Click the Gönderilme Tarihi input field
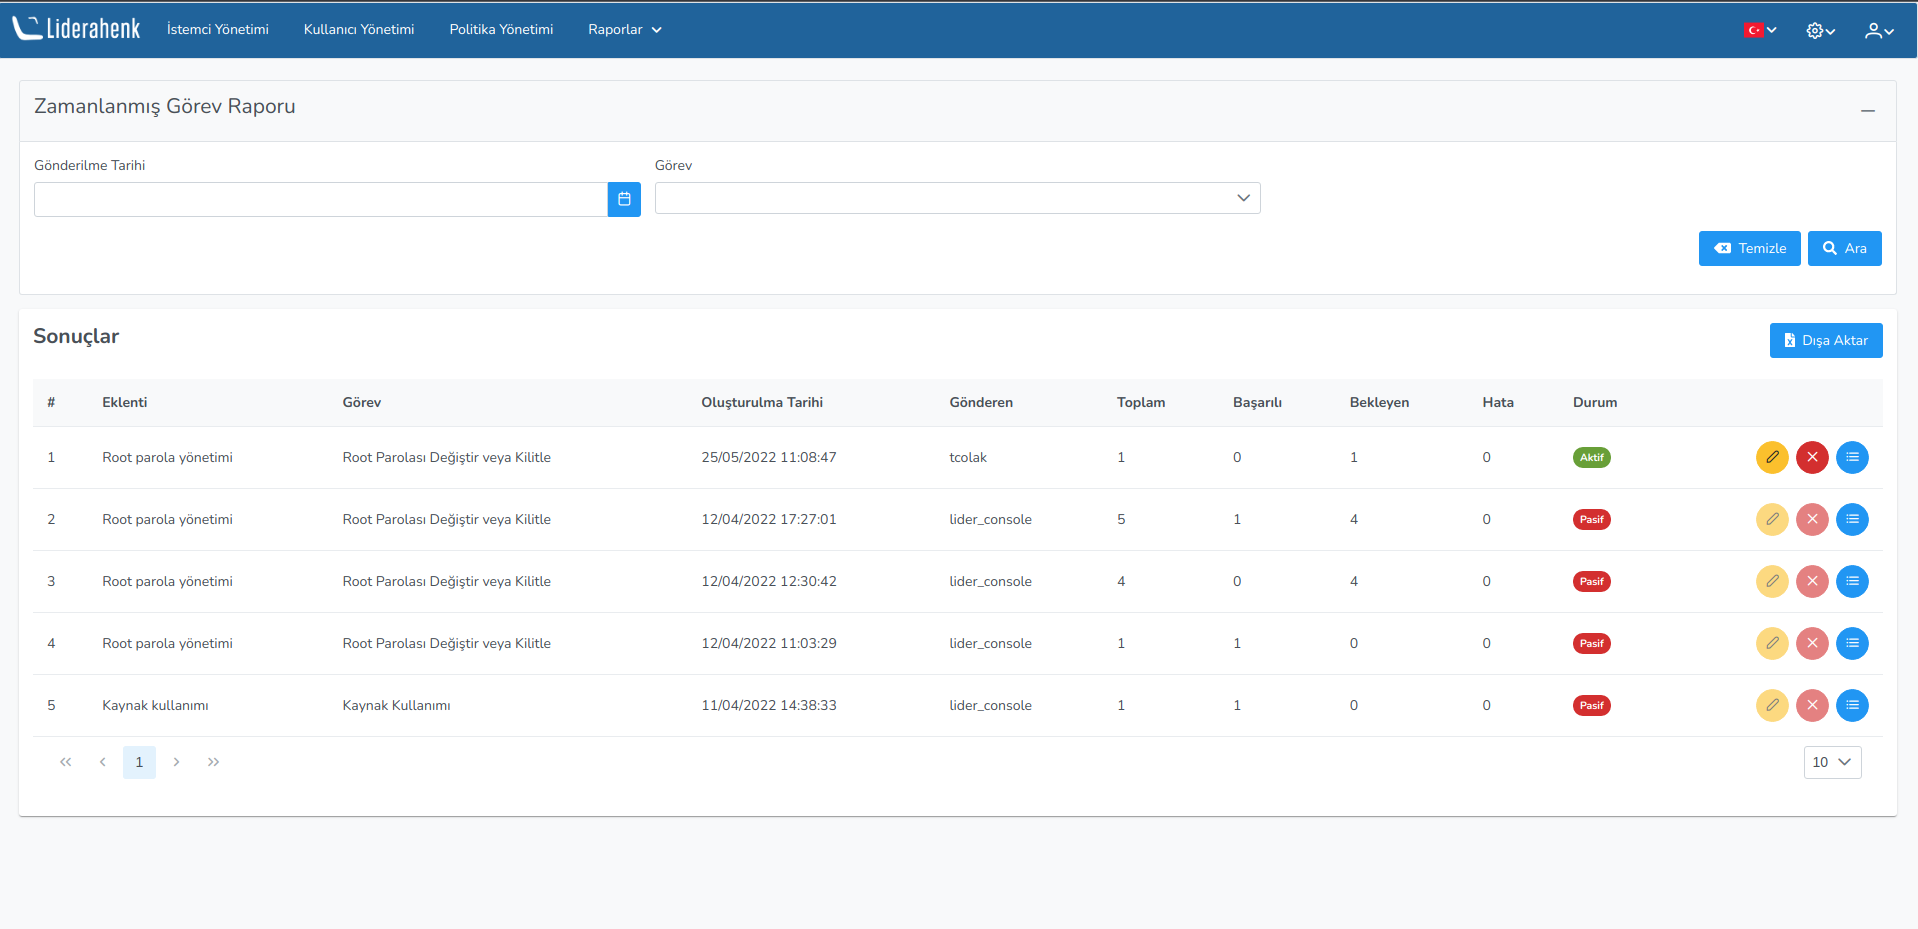 [x=321, y=199]
